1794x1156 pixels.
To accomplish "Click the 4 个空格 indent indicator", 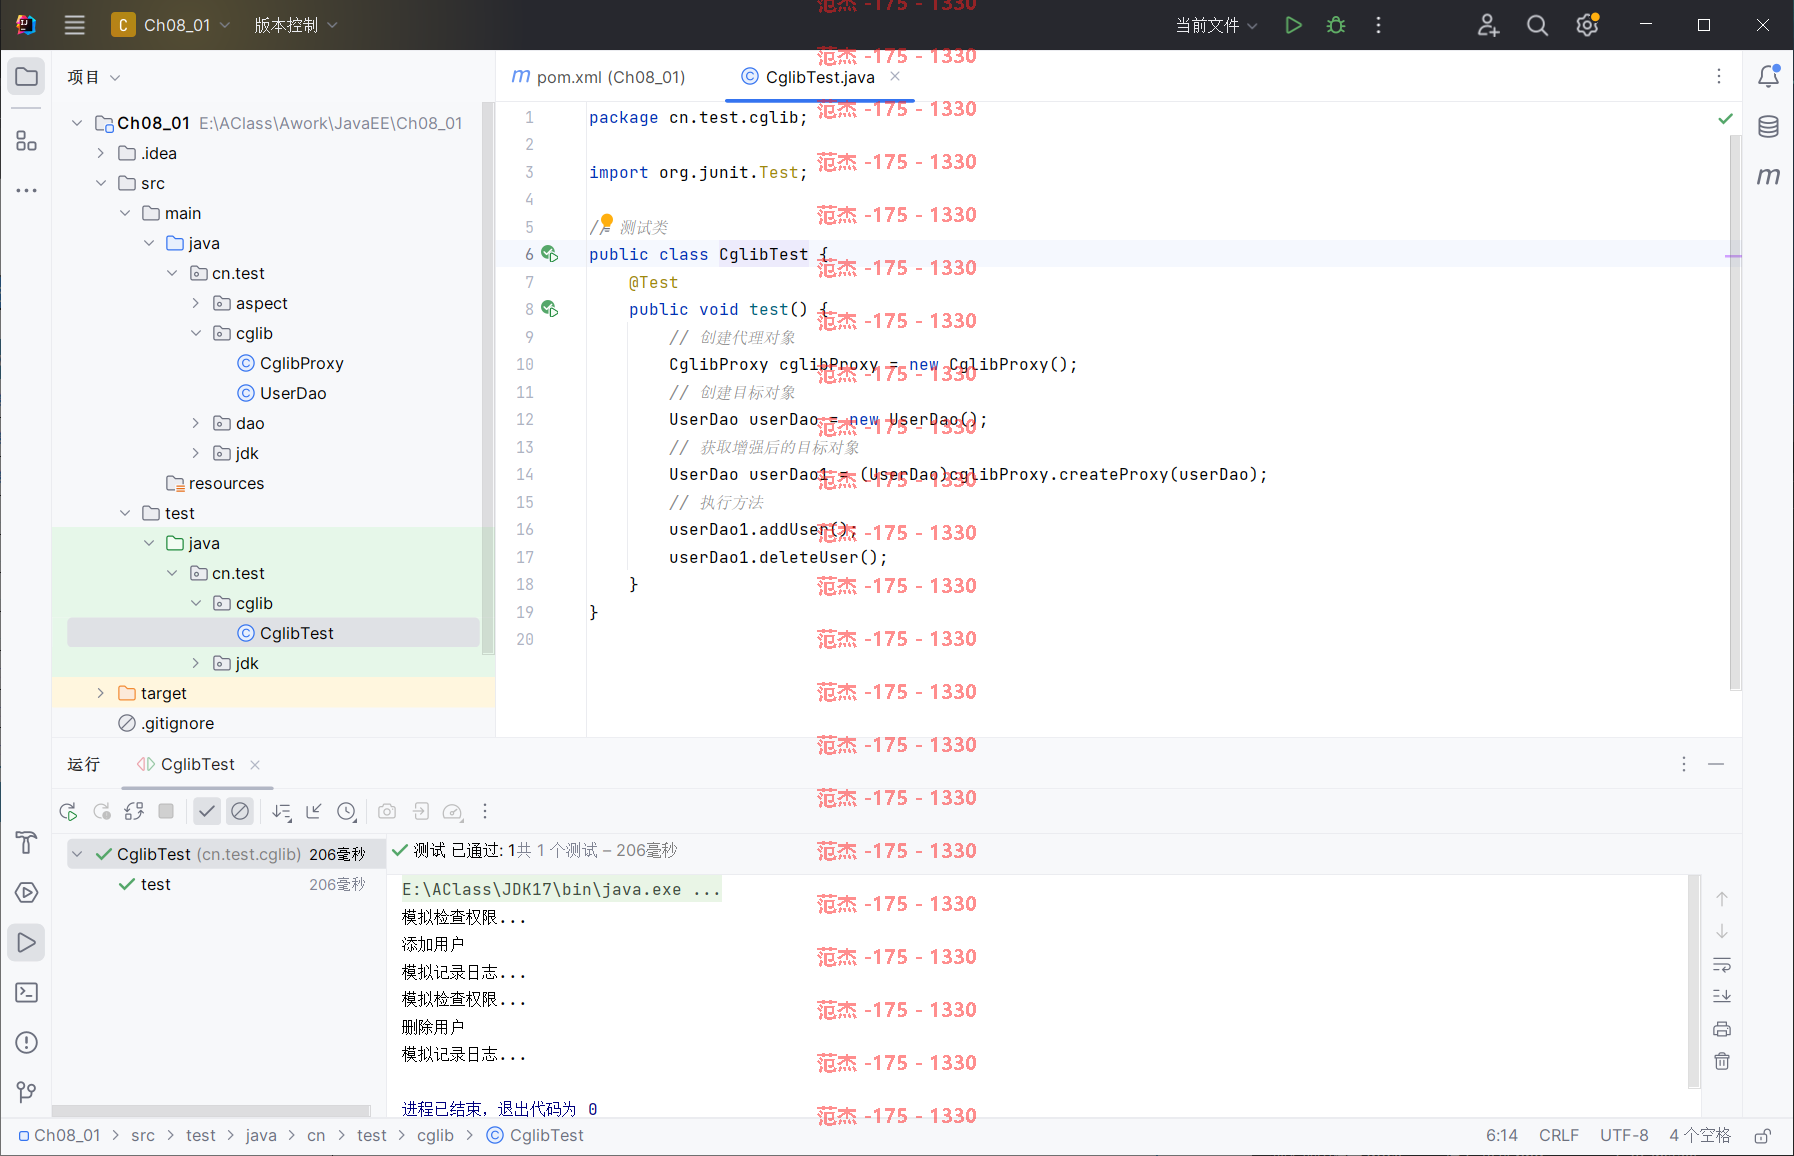I will [x=1699, y=1135].
